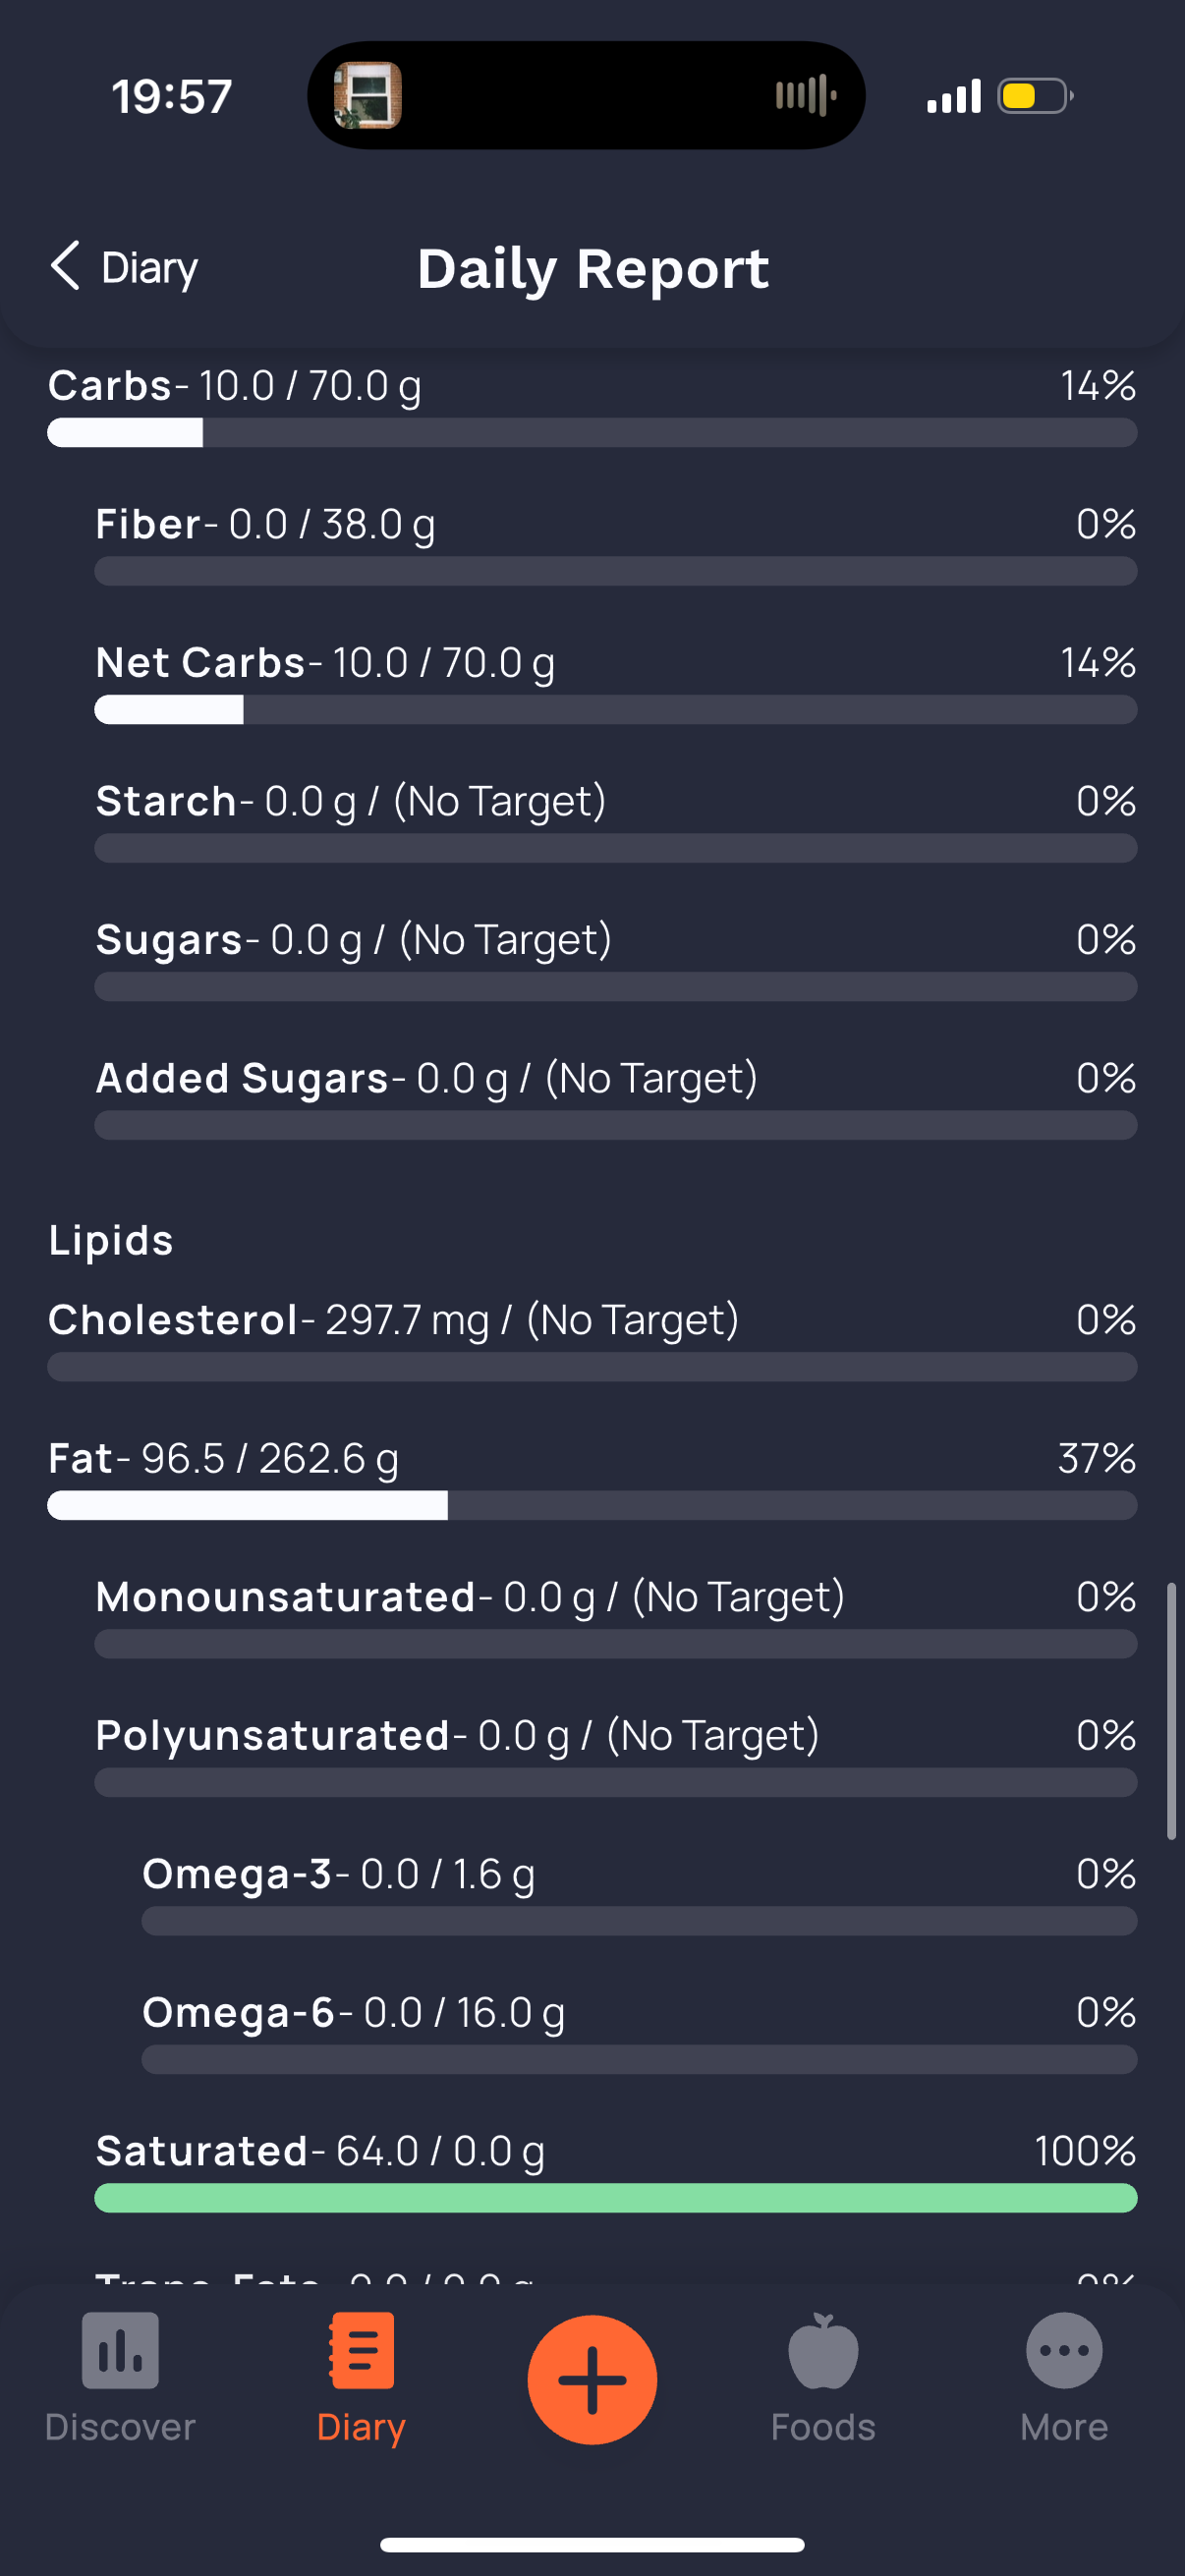Open the More ellipsis icon
The height and width of the screenshot is (2576, 1185).
pos(1064,2350)
